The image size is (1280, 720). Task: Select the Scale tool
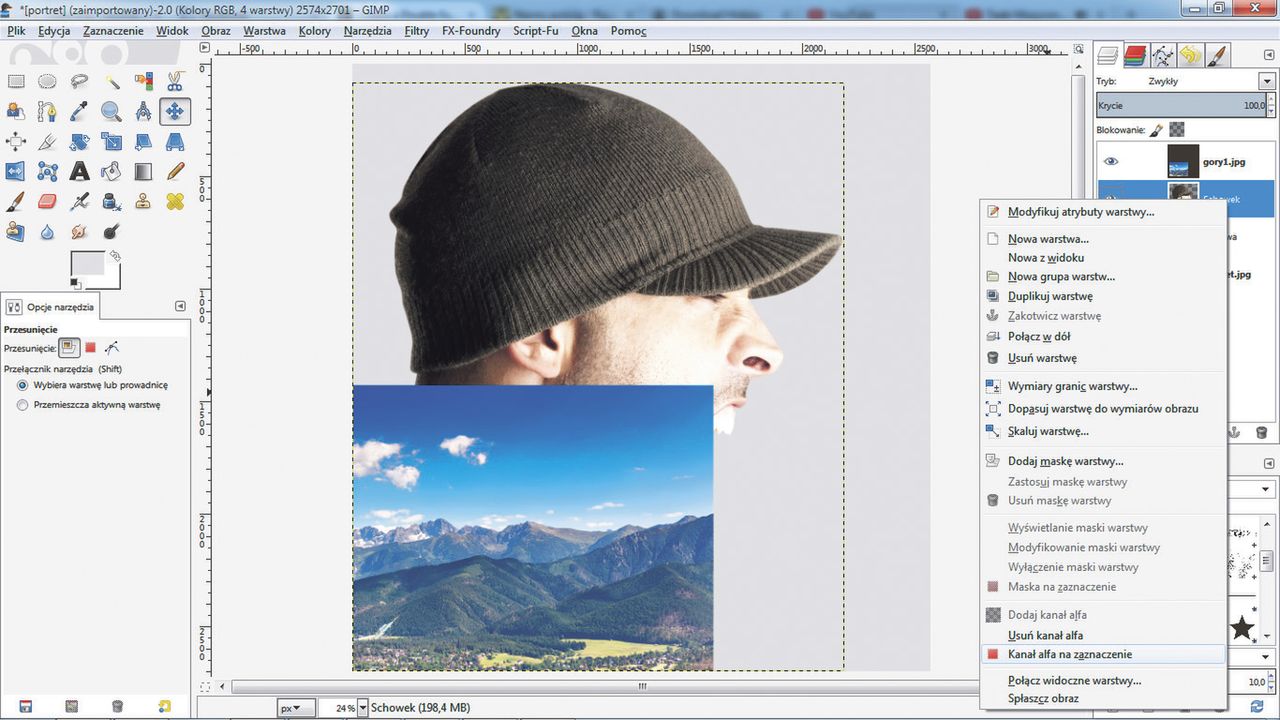tap(111, 141)
